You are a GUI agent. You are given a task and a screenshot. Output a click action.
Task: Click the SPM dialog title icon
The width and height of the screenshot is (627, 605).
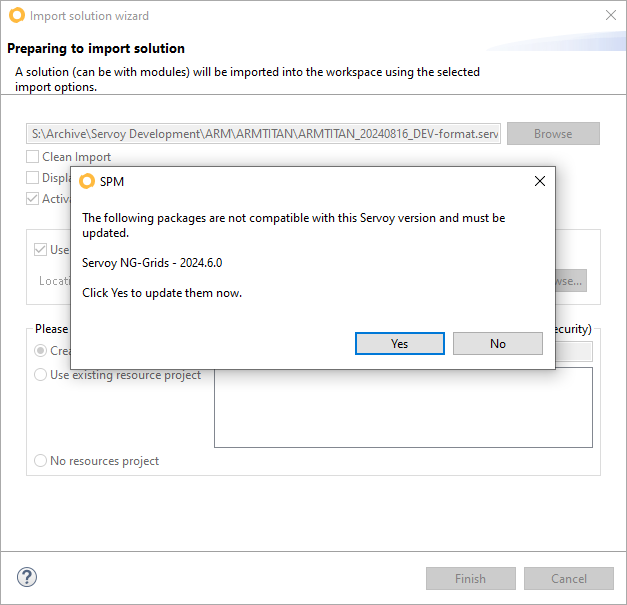(87, 181)
